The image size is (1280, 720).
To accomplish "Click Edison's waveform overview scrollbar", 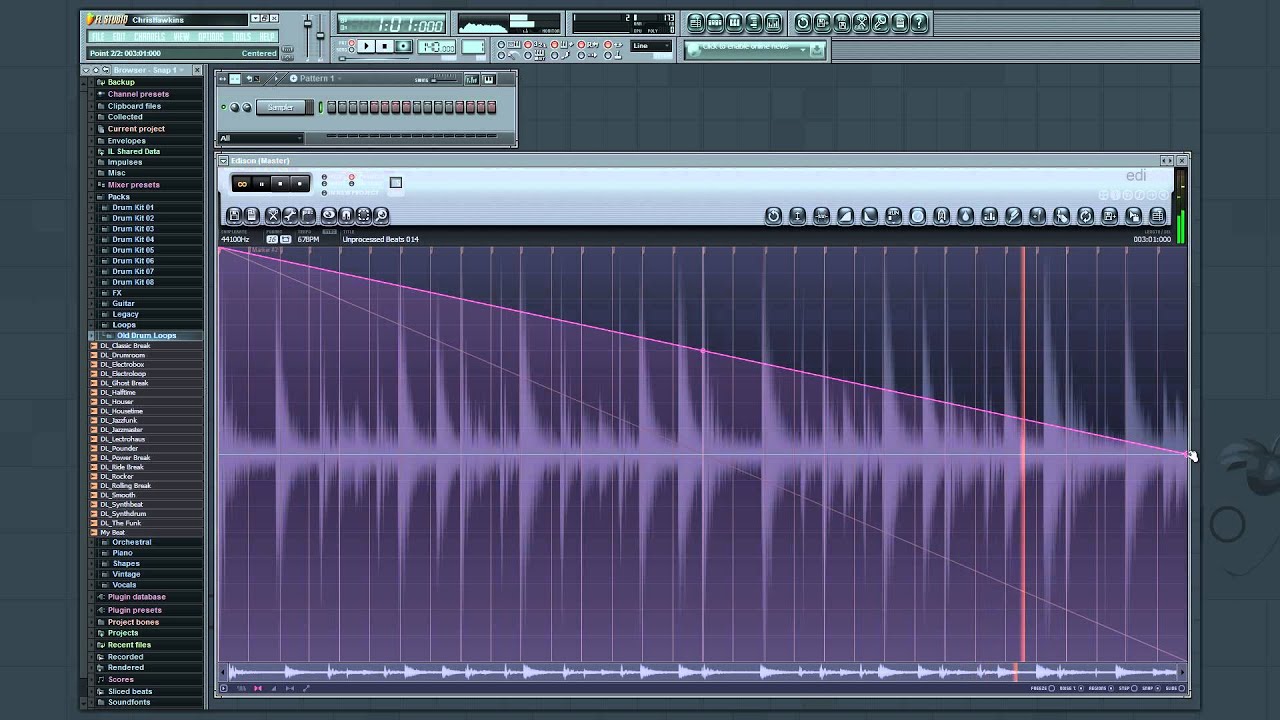I will coord(704,672).
